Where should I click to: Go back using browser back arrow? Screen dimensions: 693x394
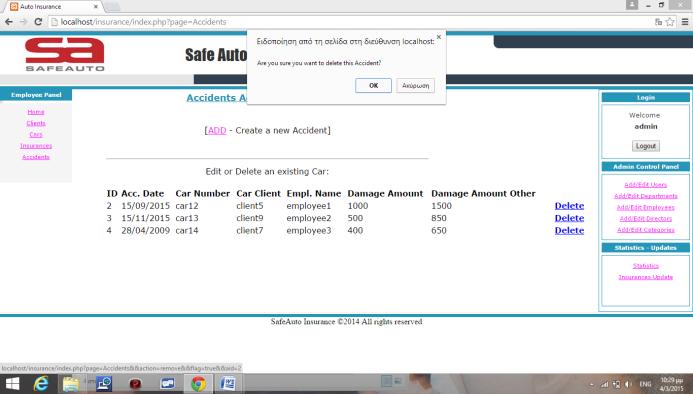point(9,22)
